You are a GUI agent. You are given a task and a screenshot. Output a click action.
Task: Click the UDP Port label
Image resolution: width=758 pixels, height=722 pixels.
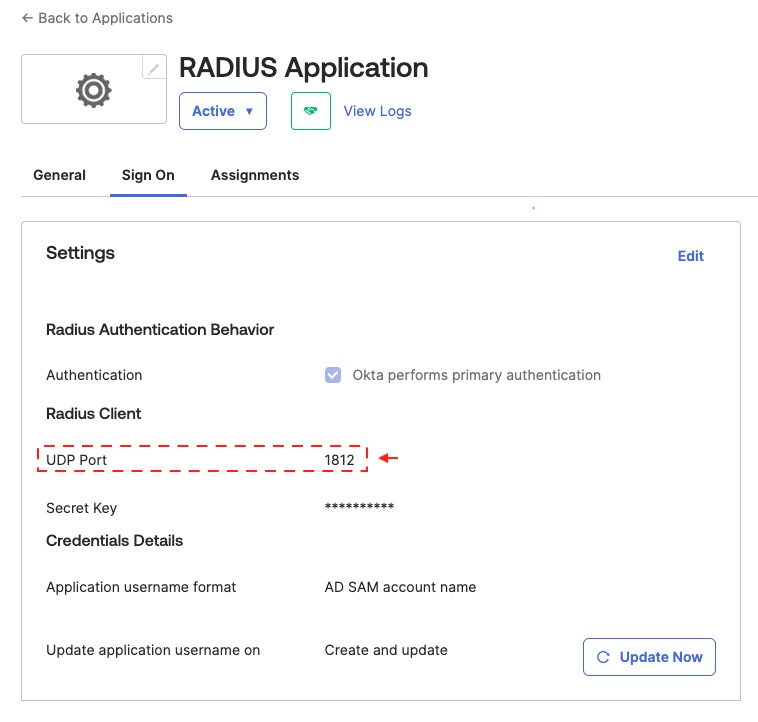point(76,460)
